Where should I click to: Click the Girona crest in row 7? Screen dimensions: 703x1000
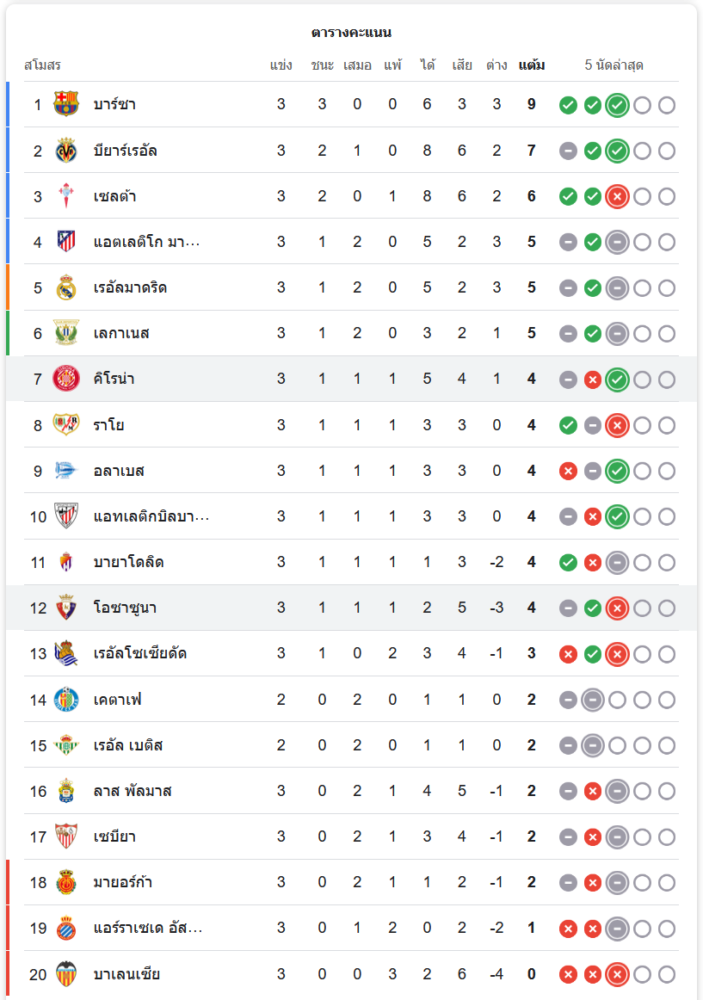click(x=66, y=379)
